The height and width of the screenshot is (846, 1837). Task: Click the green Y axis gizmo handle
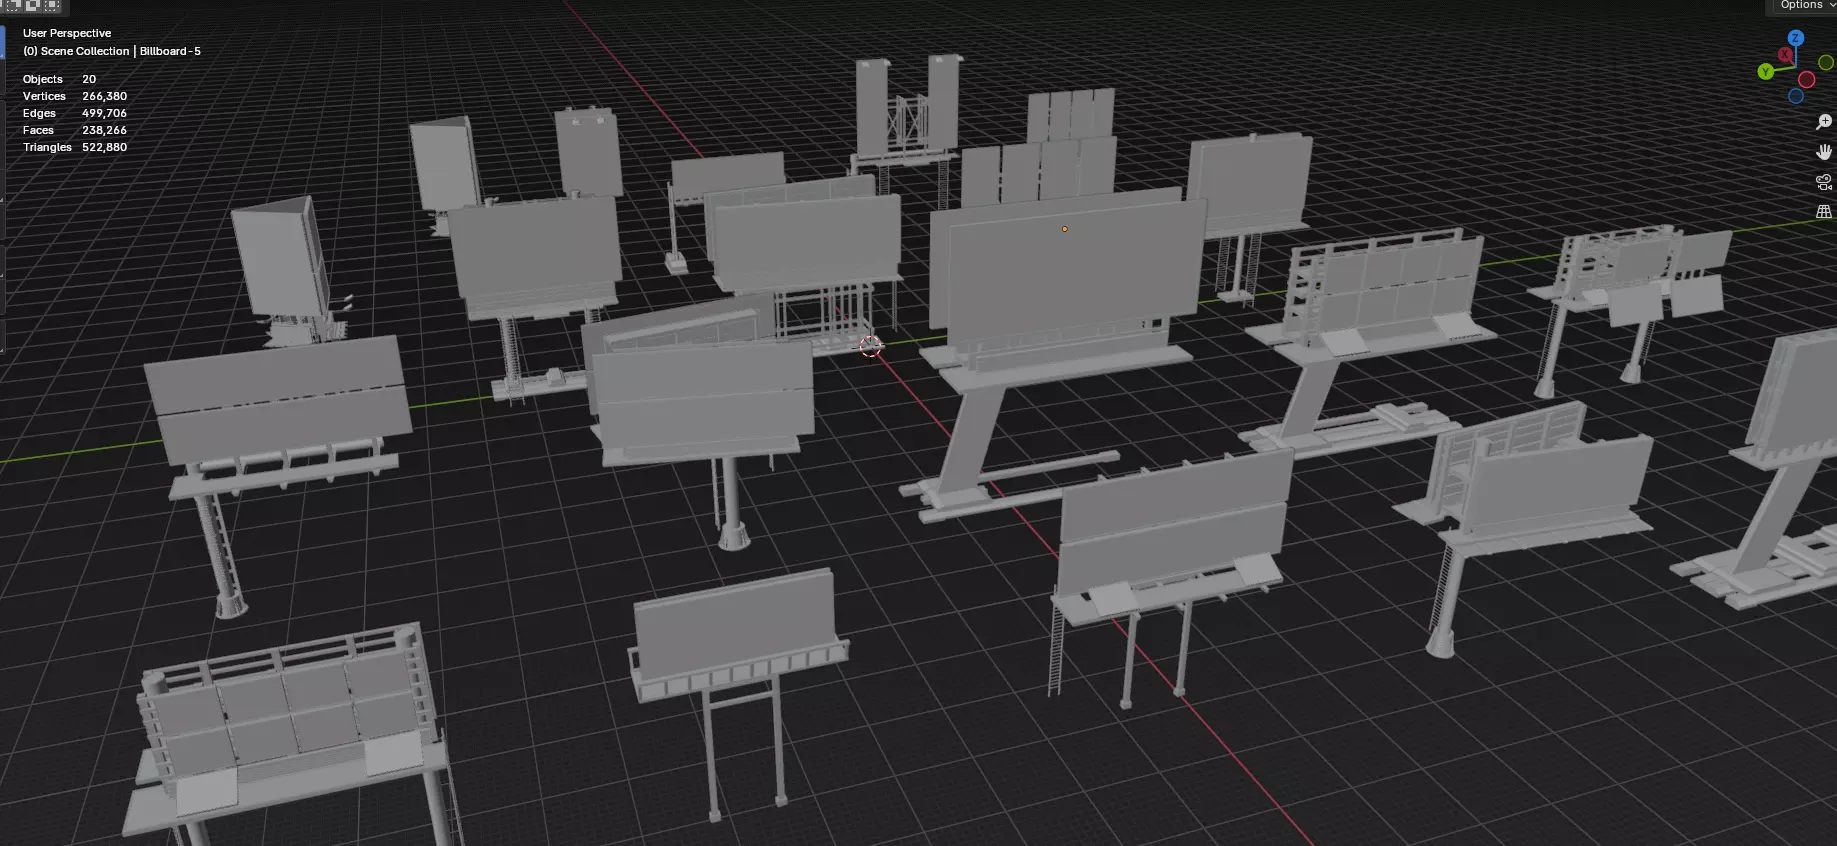pyautogui.click(x=1765, y=71)
